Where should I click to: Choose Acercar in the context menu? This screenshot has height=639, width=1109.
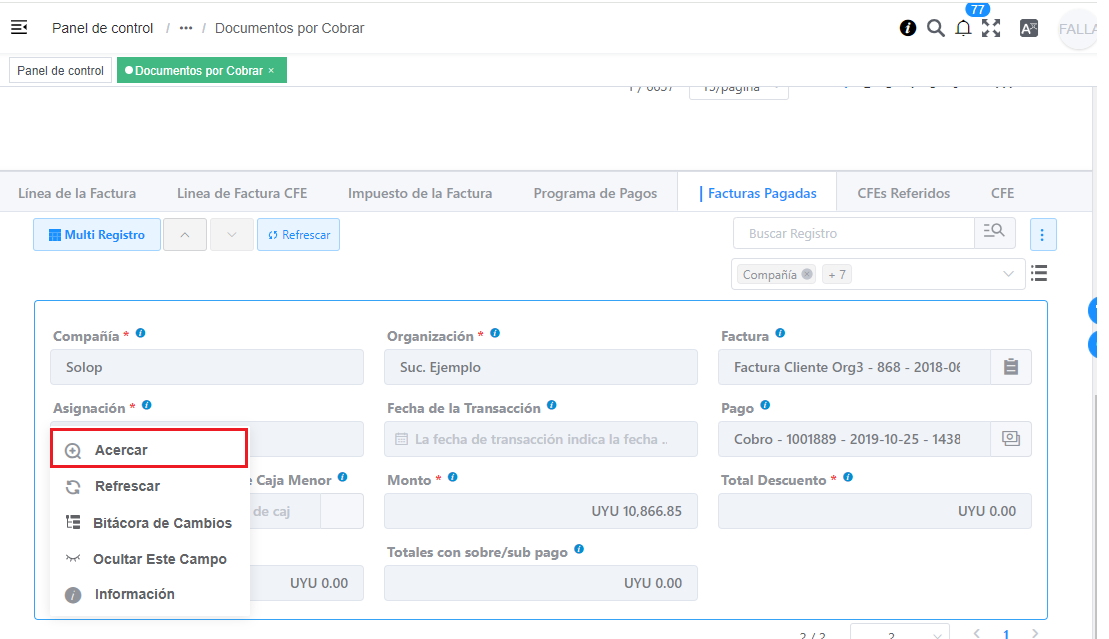point(149,450)
